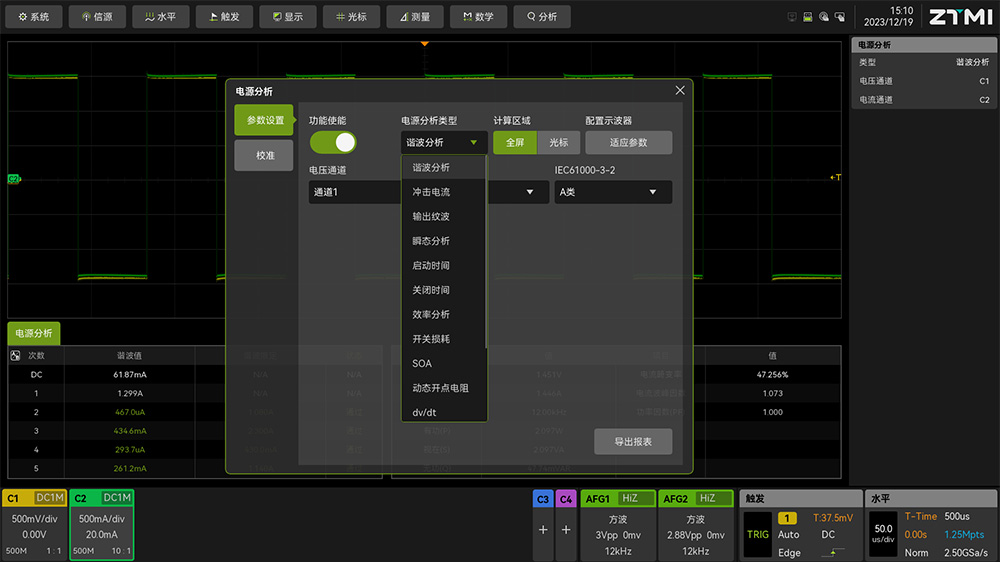Open the IEC61000-3-2 class dropdown
1000x562 pixels.
[613, 192]
